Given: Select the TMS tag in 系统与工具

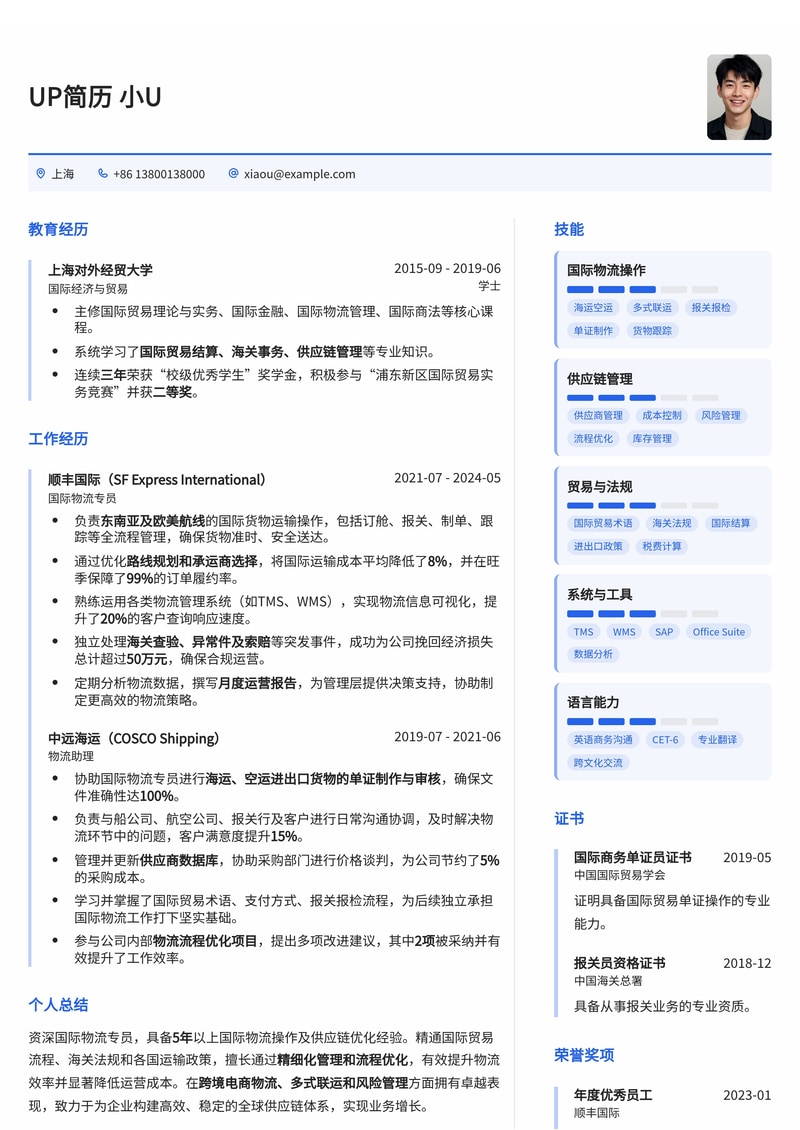Looking at the screenshot, I should pos(583,631).
